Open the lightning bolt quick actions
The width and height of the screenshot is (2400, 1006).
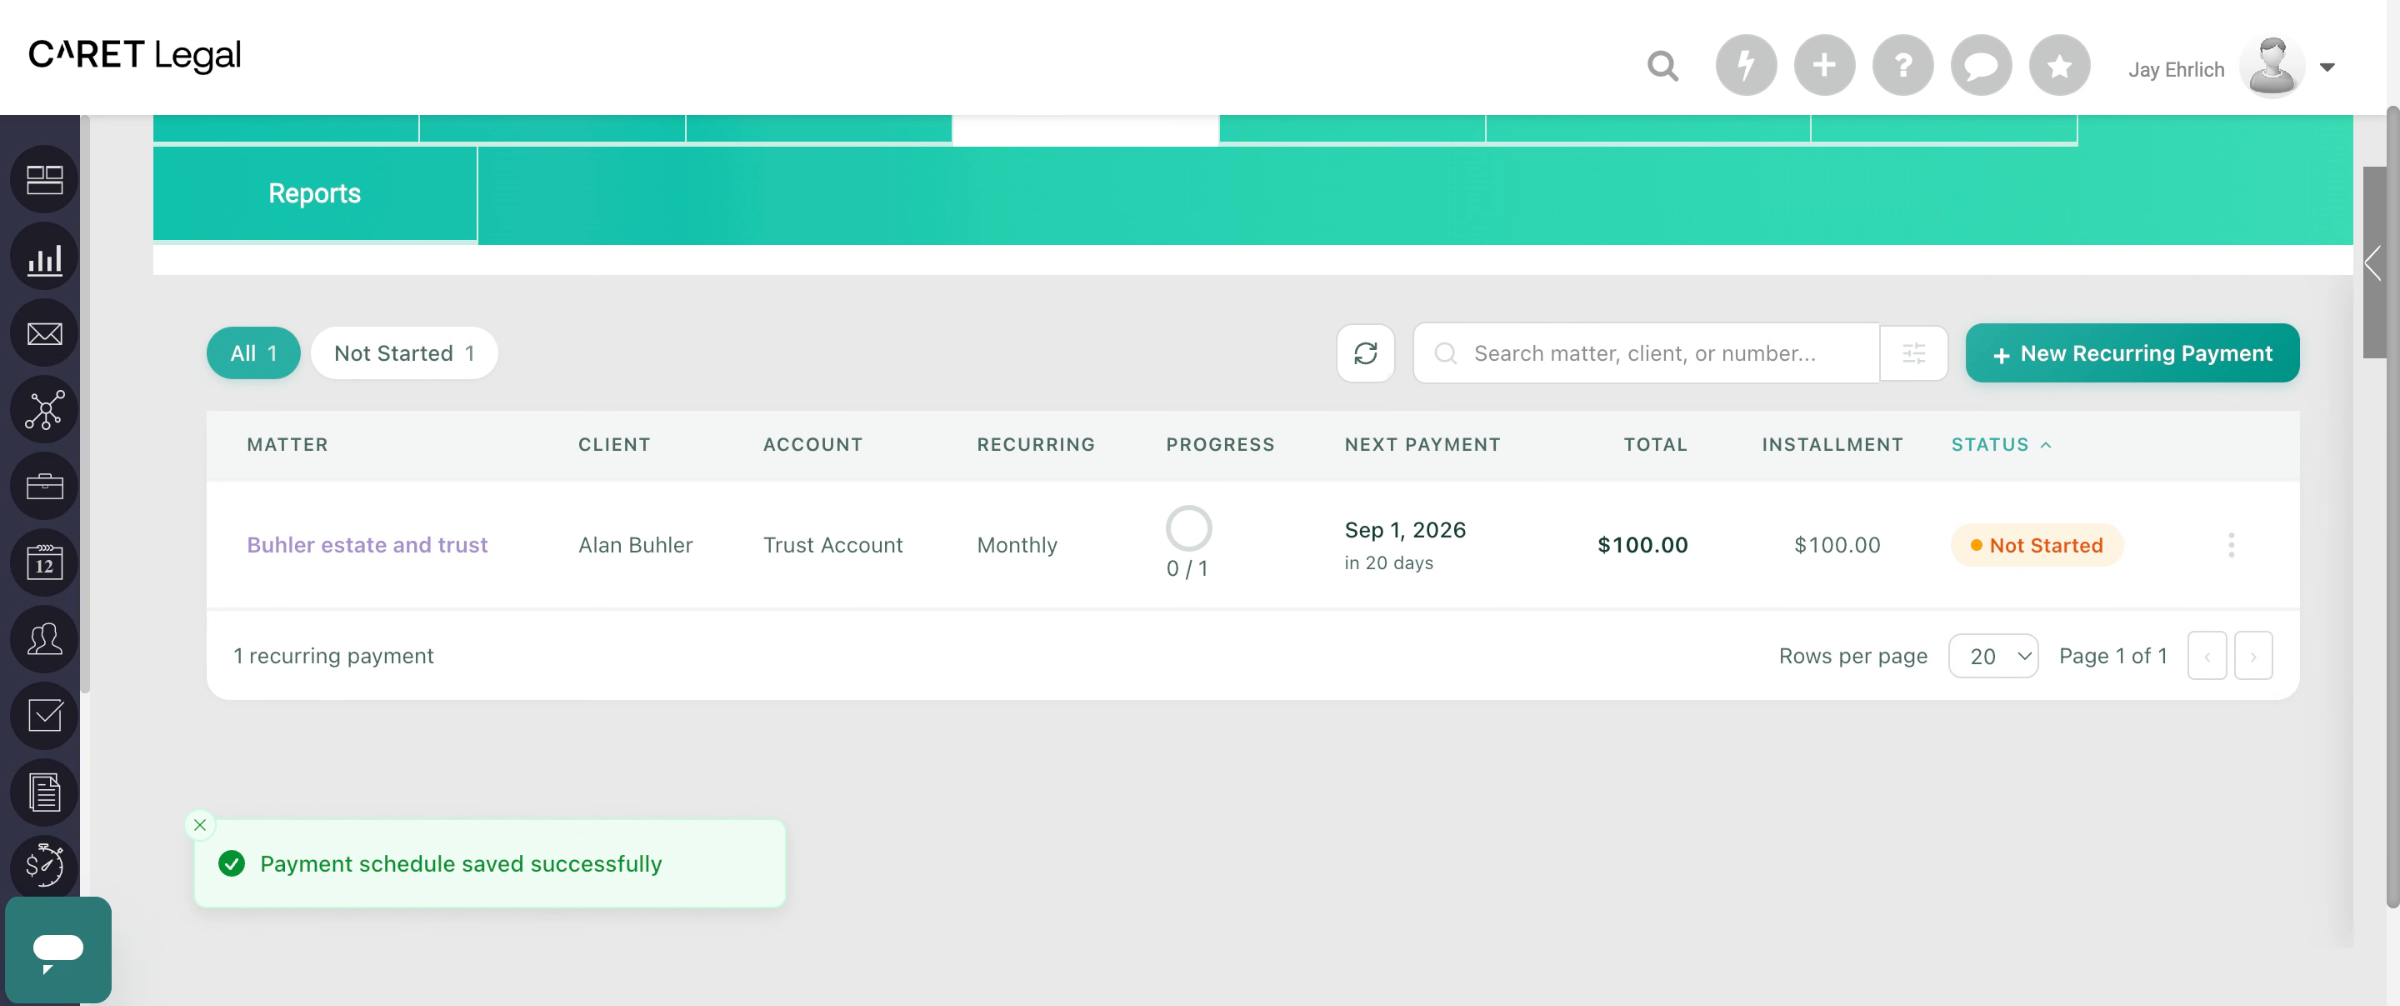click(1746, 66)
